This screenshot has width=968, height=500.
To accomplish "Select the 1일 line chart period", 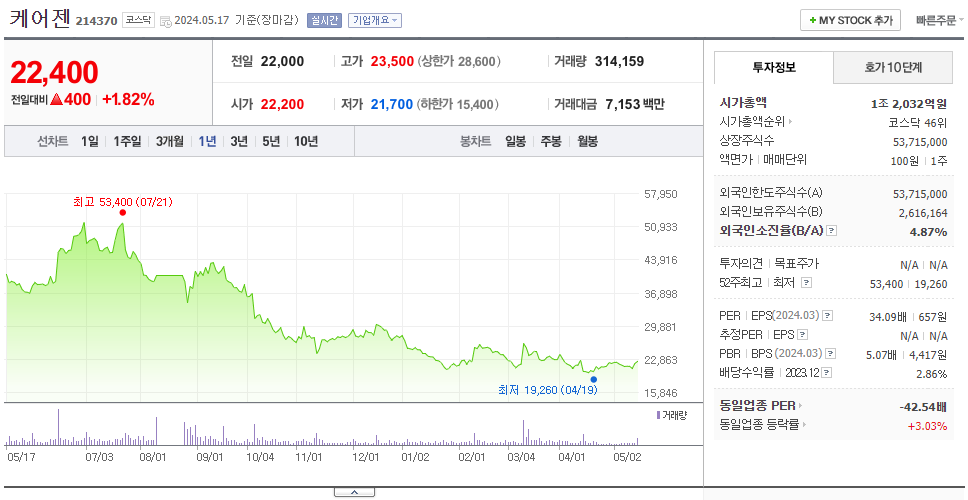I will pos(90,141).
